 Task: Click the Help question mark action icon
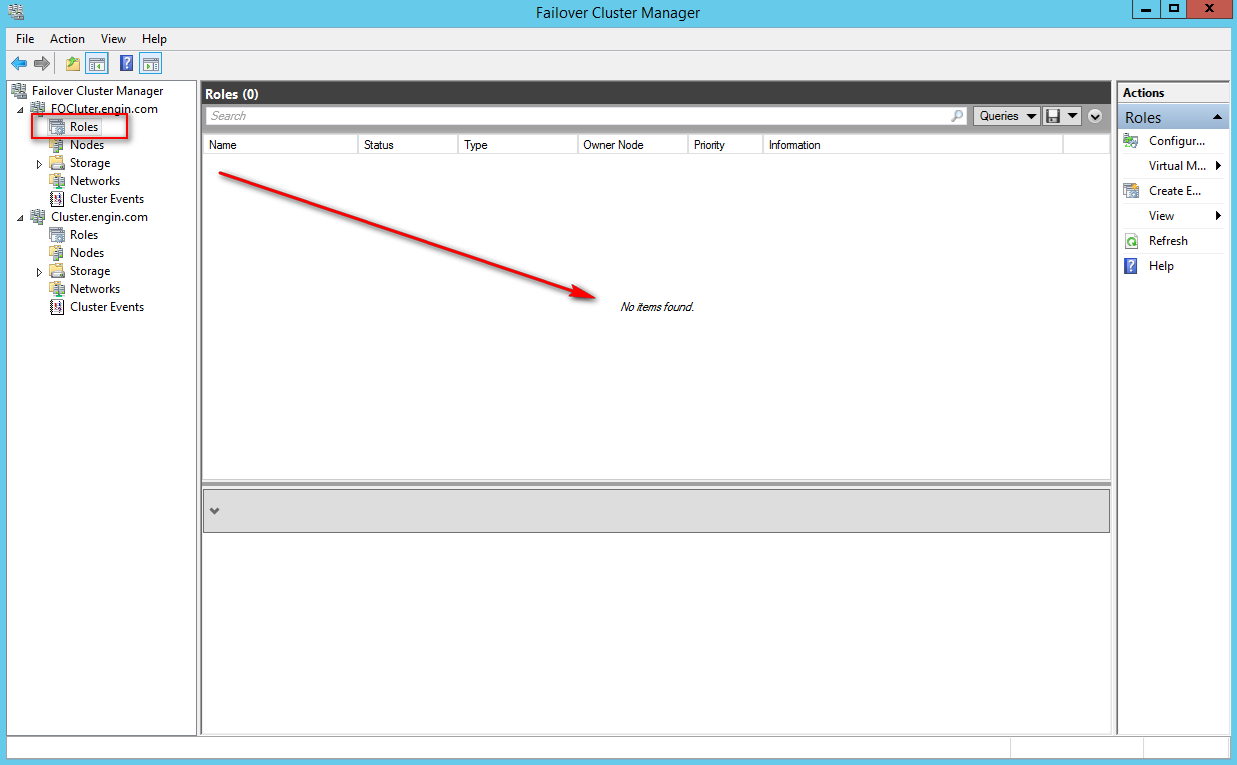coord(1131,266)
